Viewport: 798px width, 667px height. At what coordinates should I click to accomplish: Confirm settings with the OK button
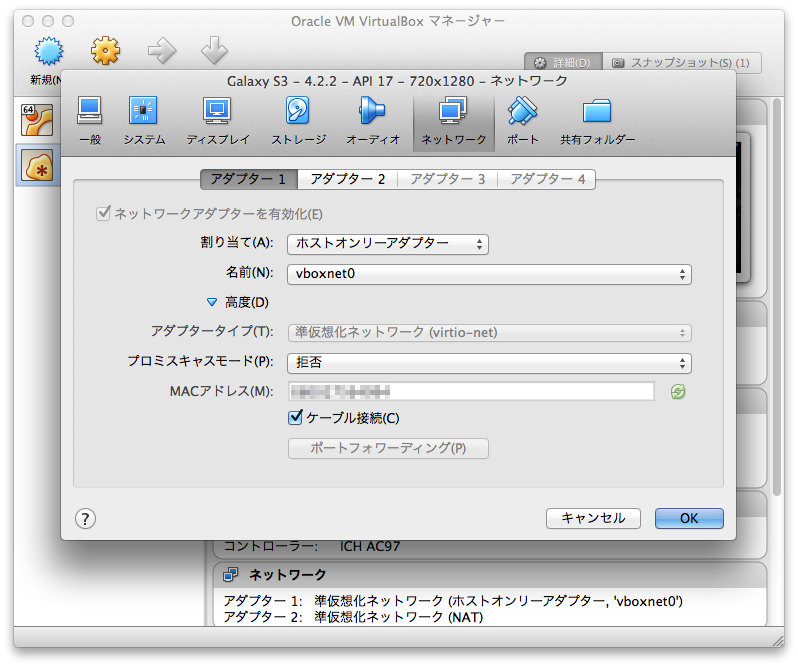click(689, 518)
